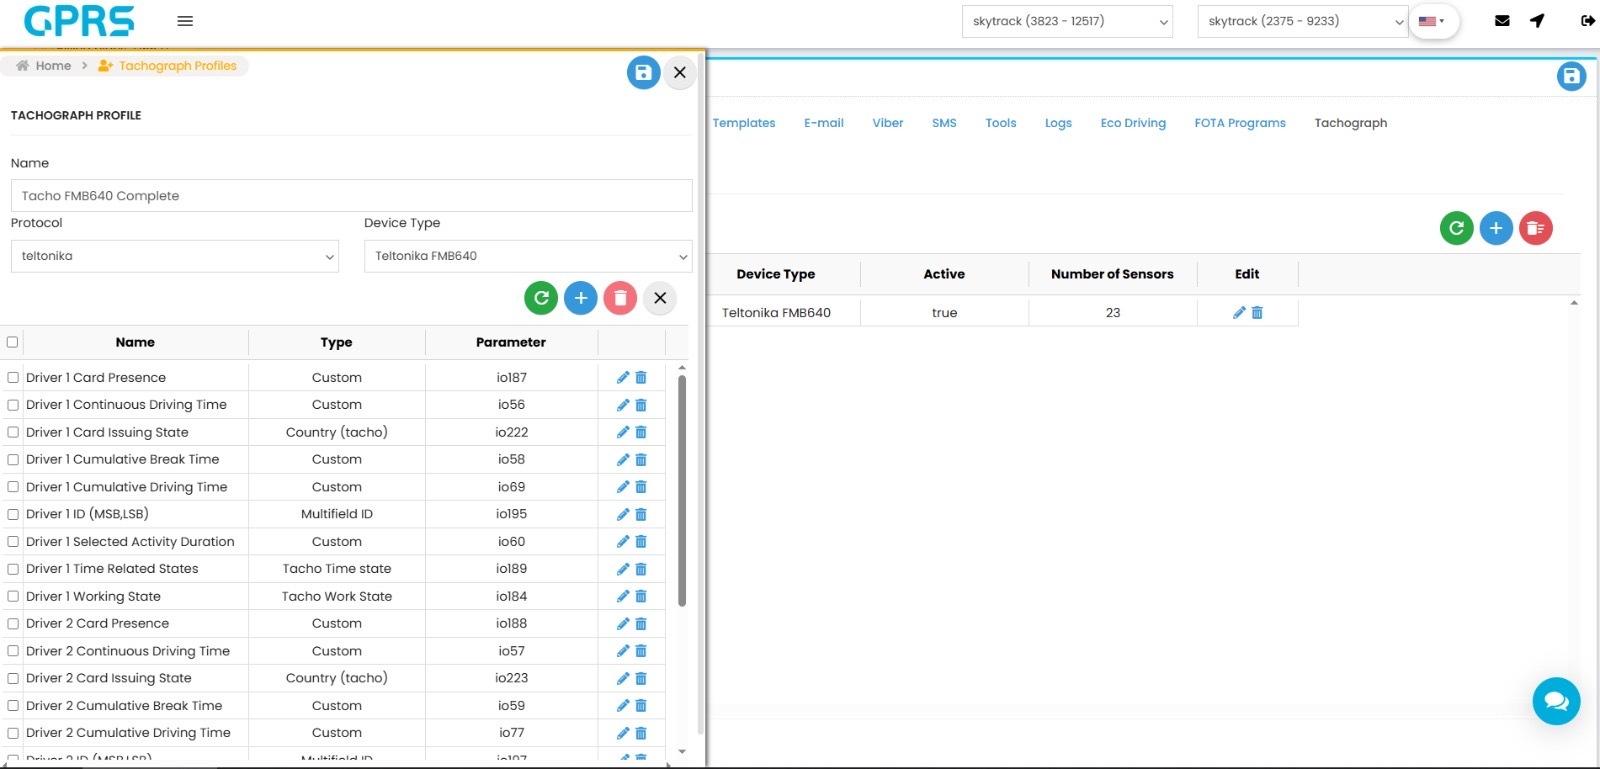Add a new tachograph profile in background list
The image size is (1600, 769).
1496,228
